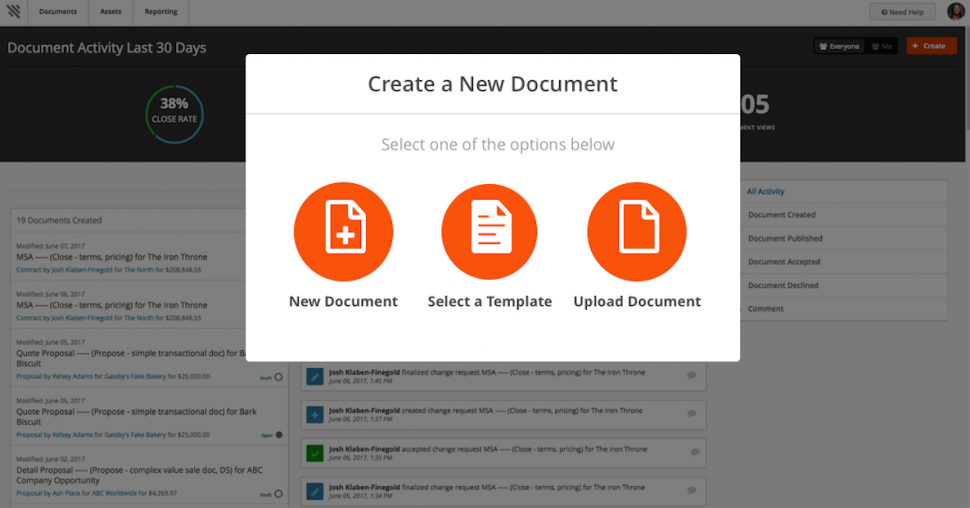
Task: Filter activity by Comment
Action: coord(765,309)
